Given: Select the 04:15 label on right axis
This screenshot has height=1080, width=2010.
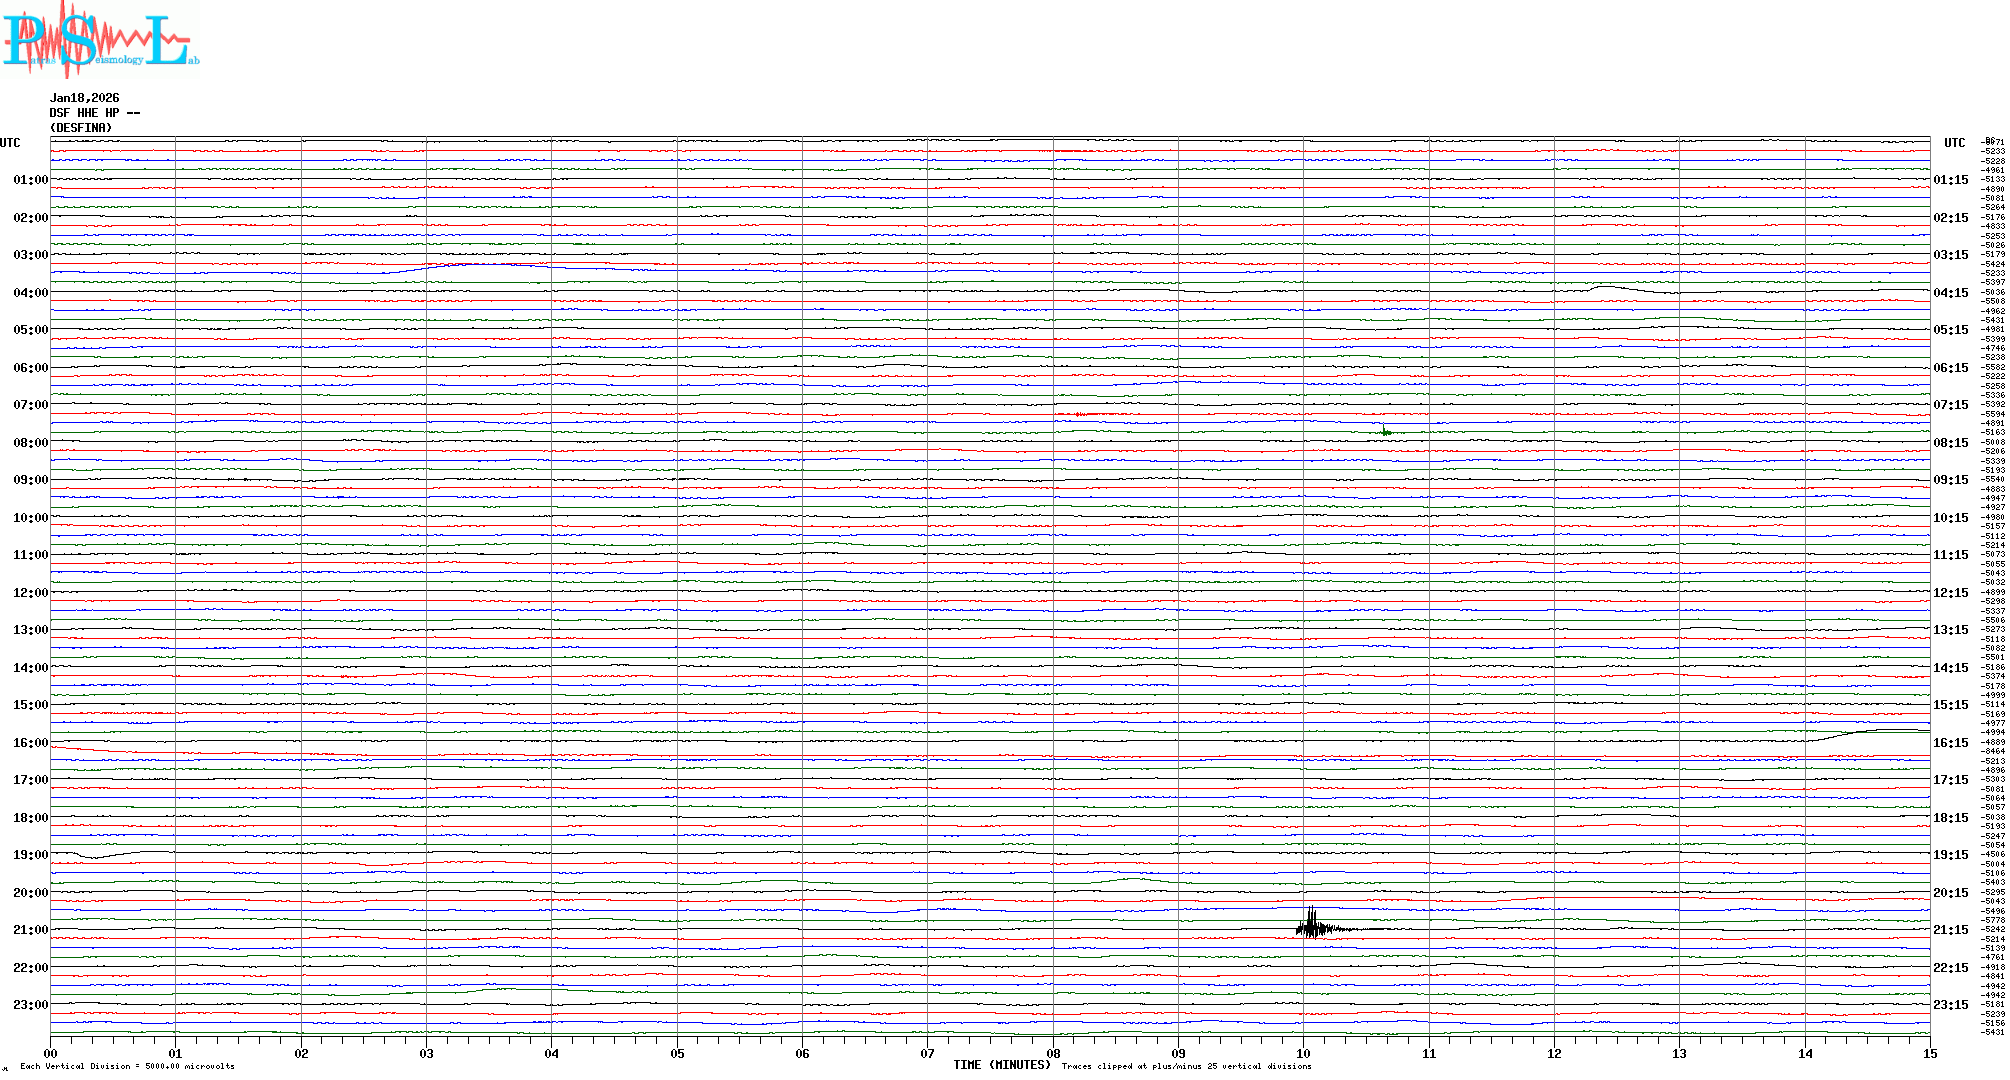Looking at the screenshot, I should (1950, 293).
